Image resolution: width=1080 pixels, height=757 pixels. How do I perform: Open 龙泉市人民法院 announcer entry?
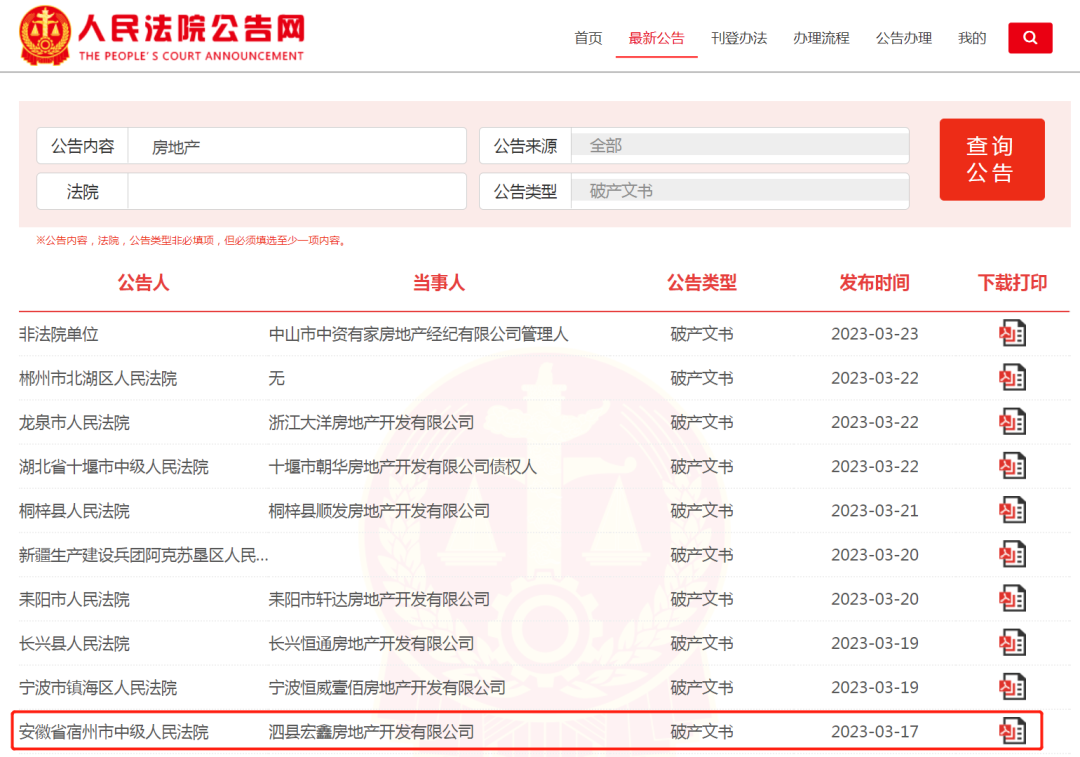click(x=74, y=422)
